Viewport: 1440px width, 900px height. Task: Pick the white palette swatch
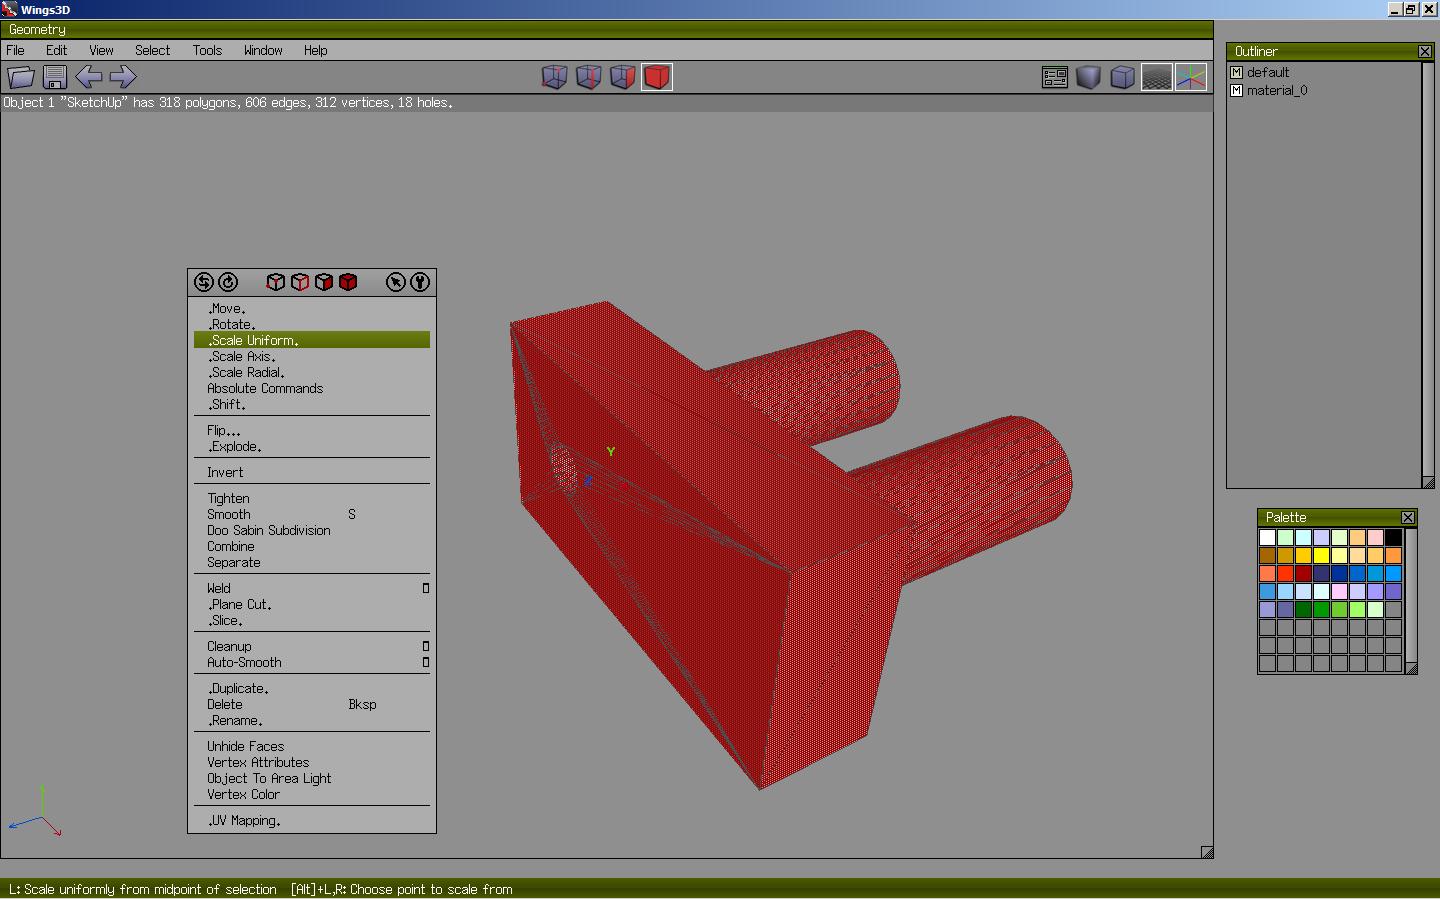(x=1267, y=537)
